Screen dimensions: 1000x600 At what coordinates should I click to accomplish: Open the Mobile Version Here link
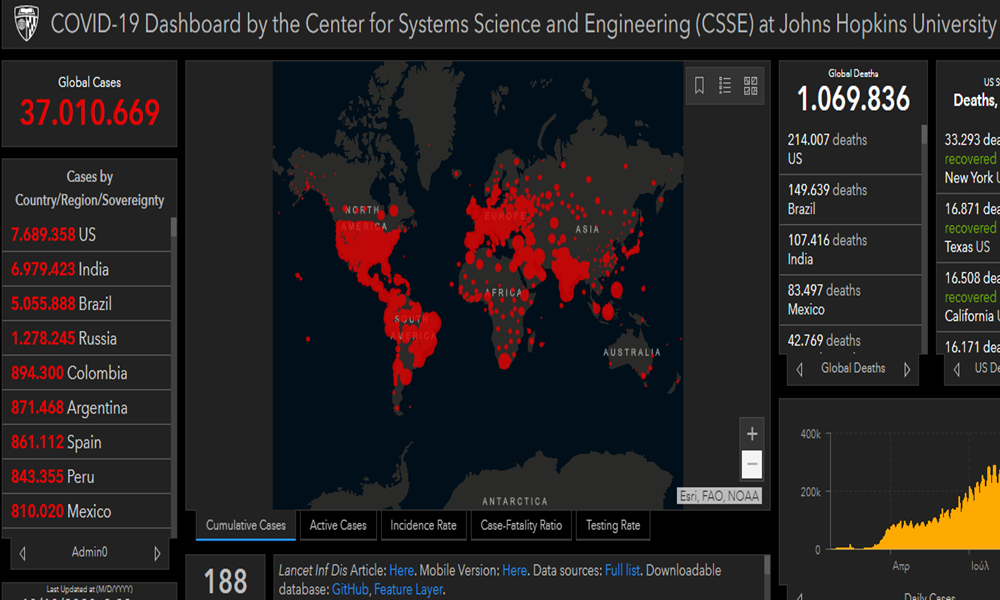click(x=514, y=570)
